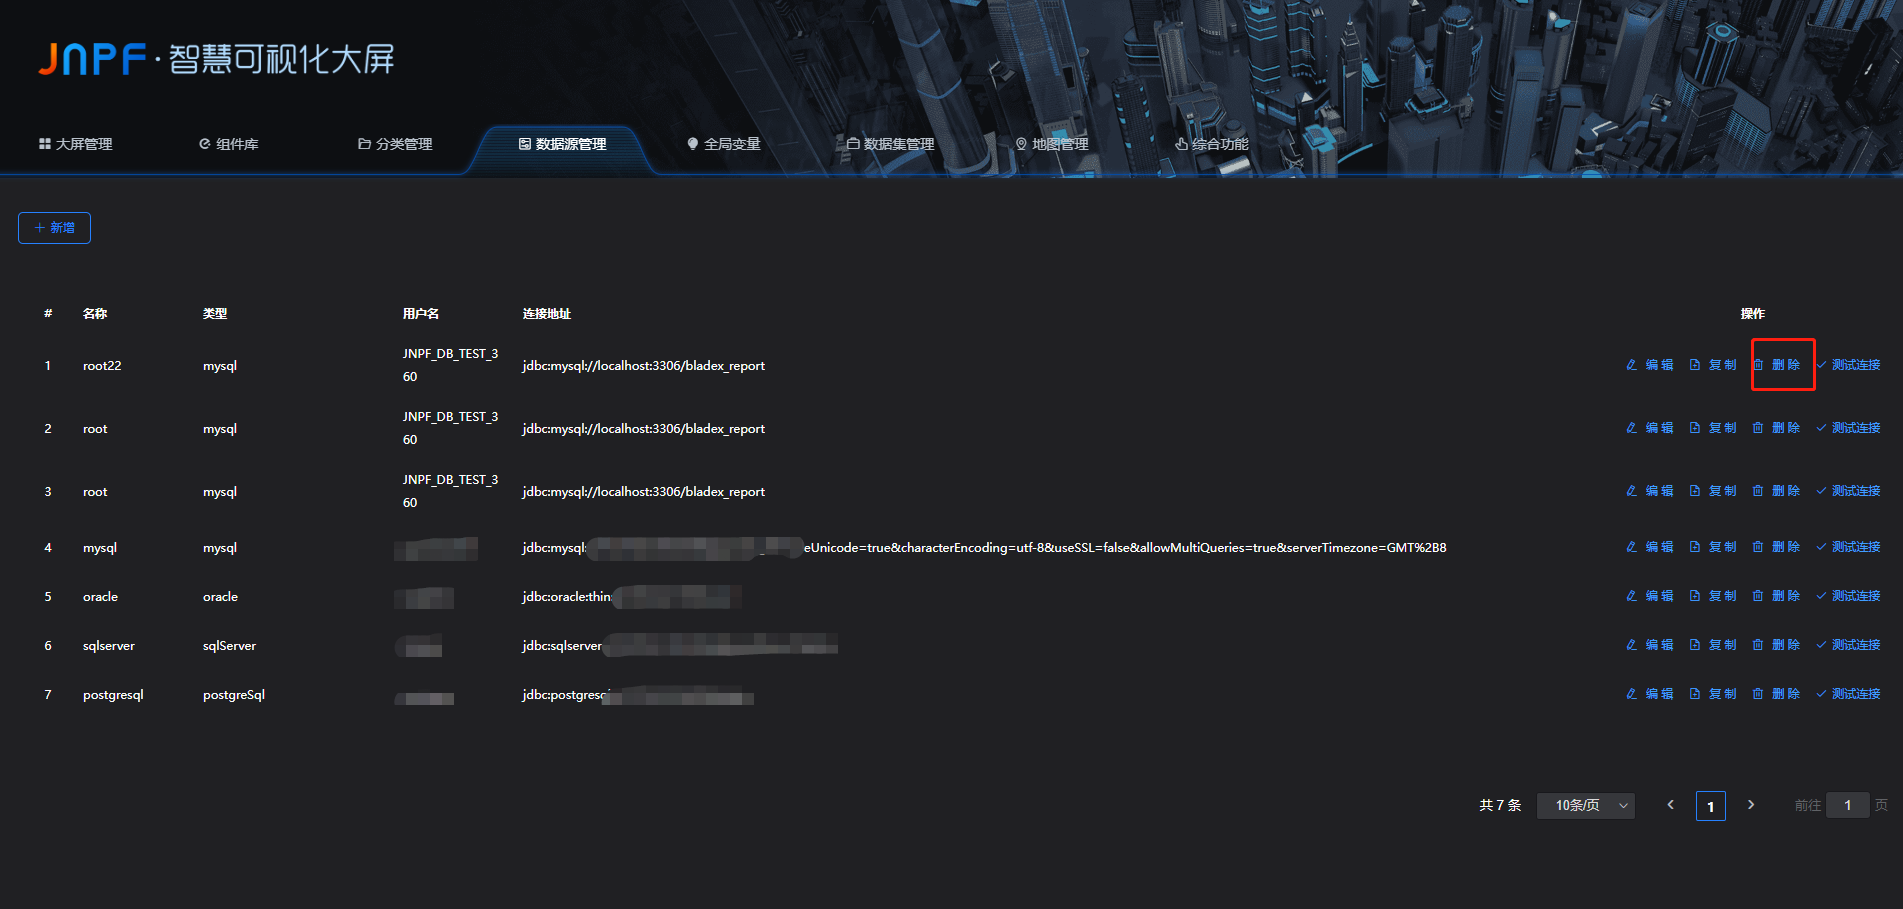This screenshot has height=909, width=1903.
Task: Test the postgresql data source connection
Action: pos(1848,694)
